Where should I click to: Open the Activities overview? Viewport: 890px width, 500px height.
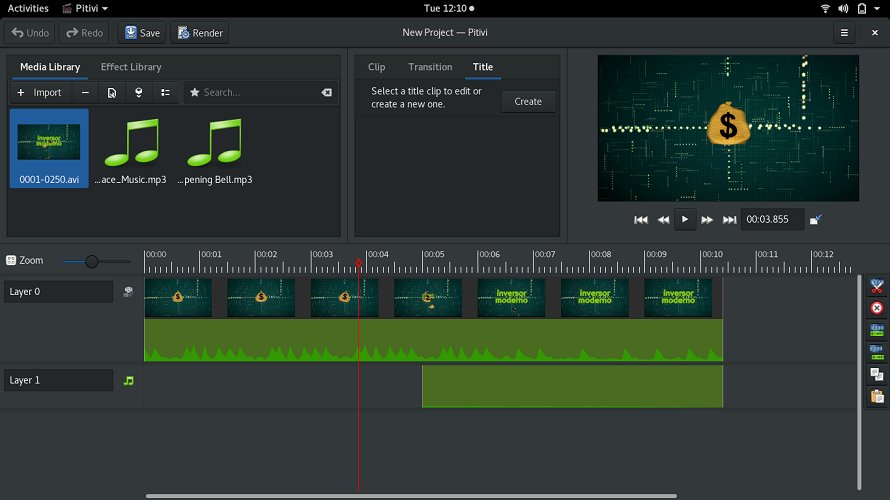click(28, 9)
